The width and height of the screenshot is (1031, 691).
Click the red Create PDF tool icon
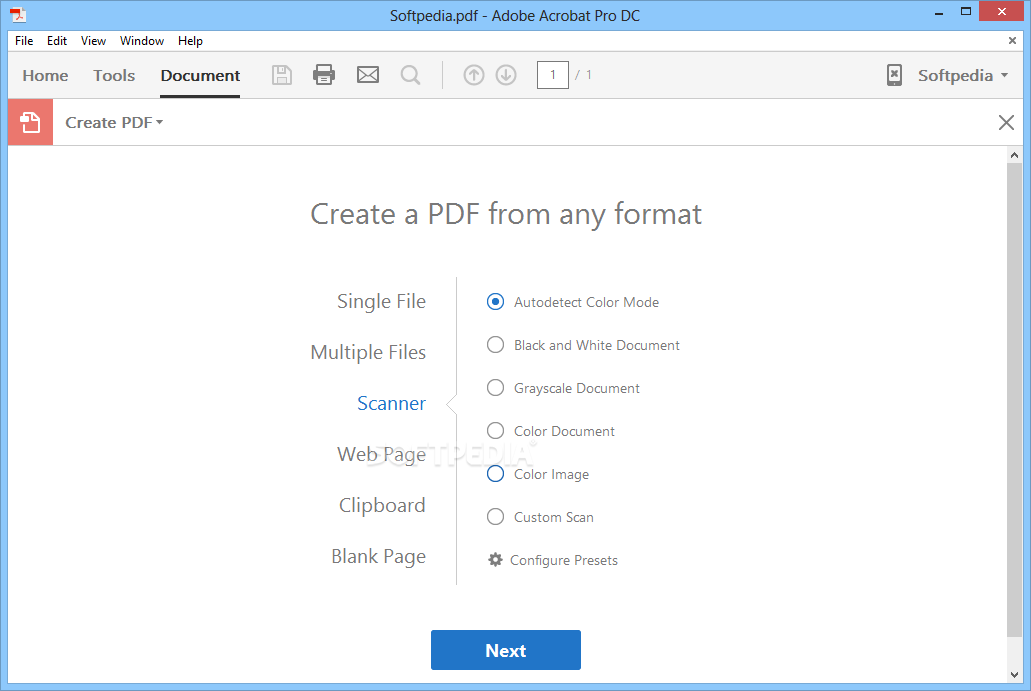point(30,122)
